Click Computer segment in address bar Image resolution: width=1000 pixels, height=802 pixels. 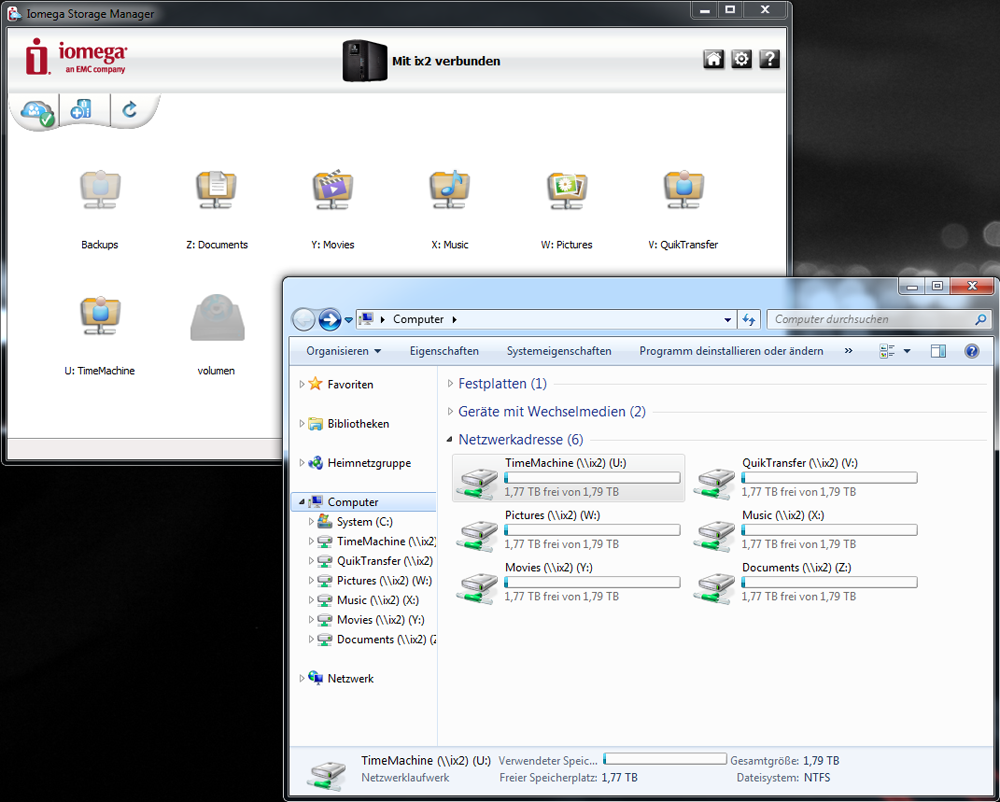pos(418,319)
